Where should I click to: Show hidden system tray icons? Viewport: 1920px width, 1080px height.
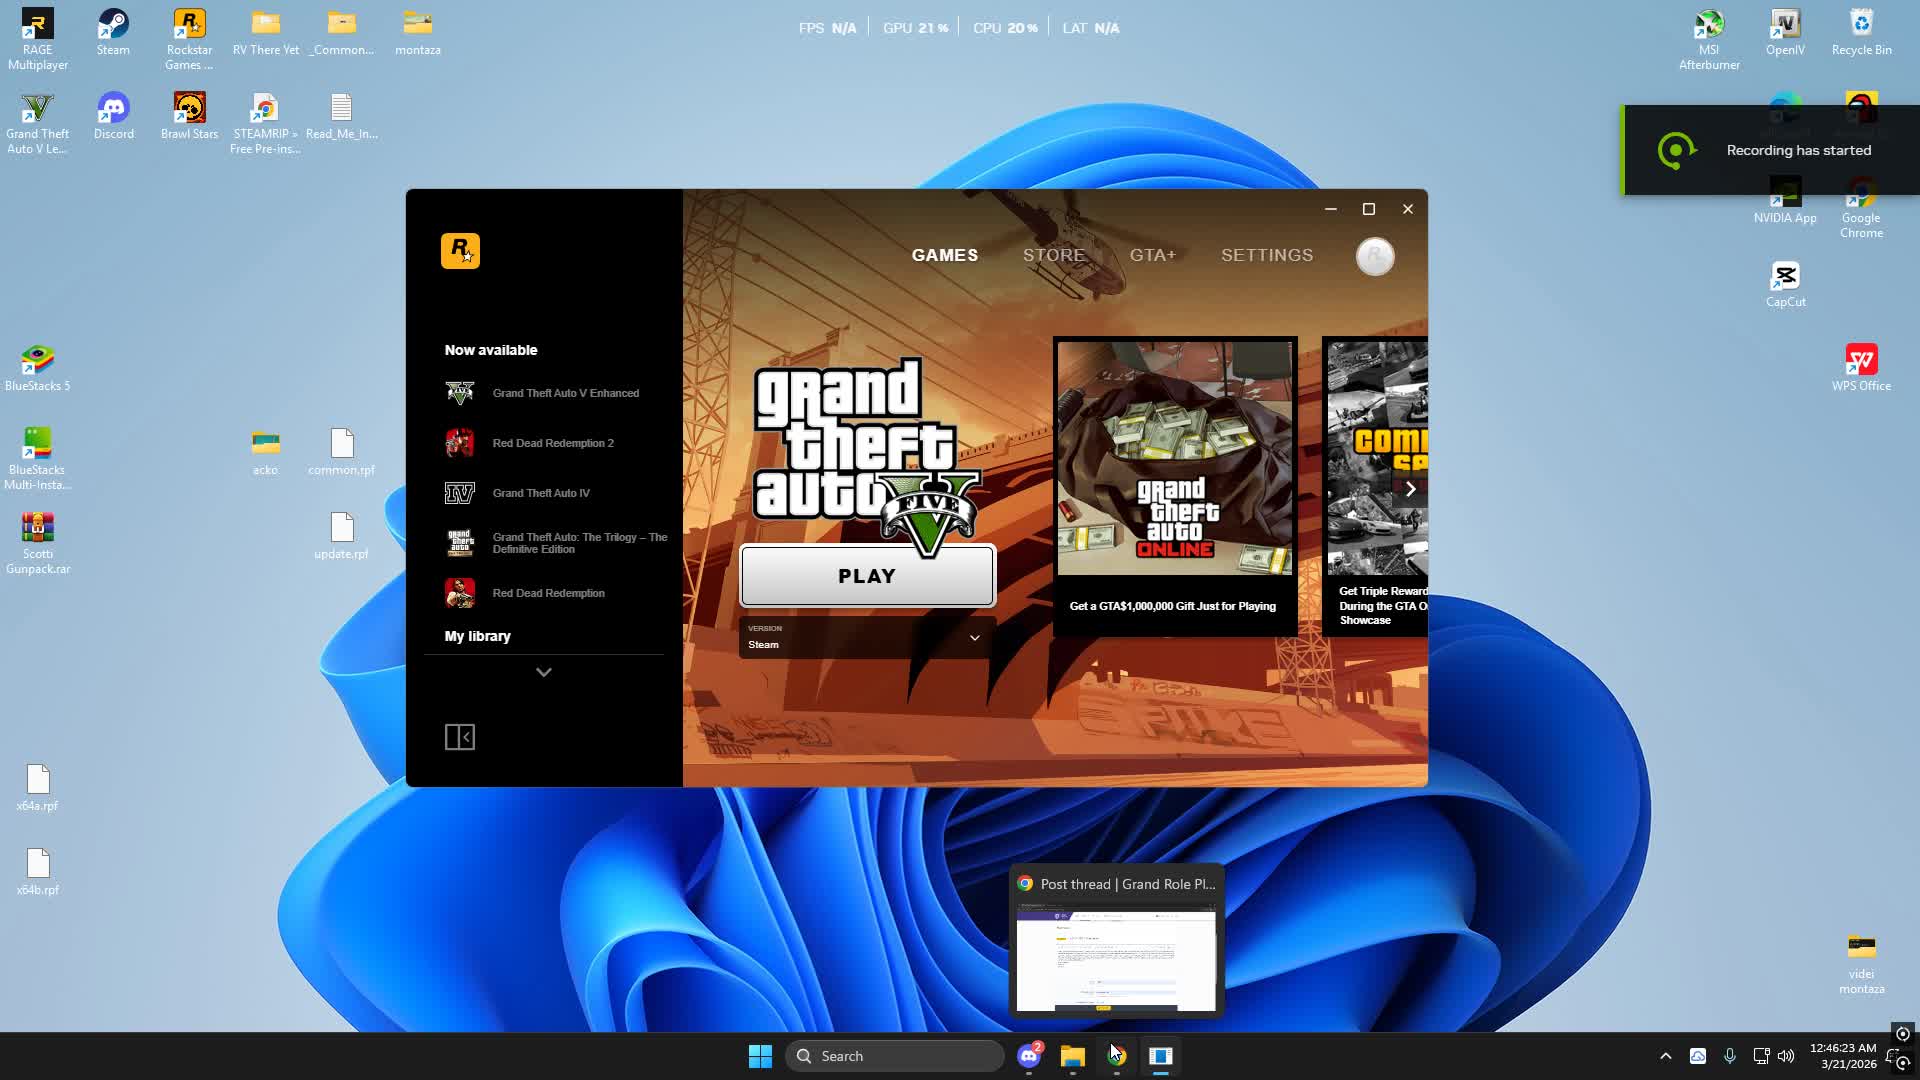pos(1665,1056)
